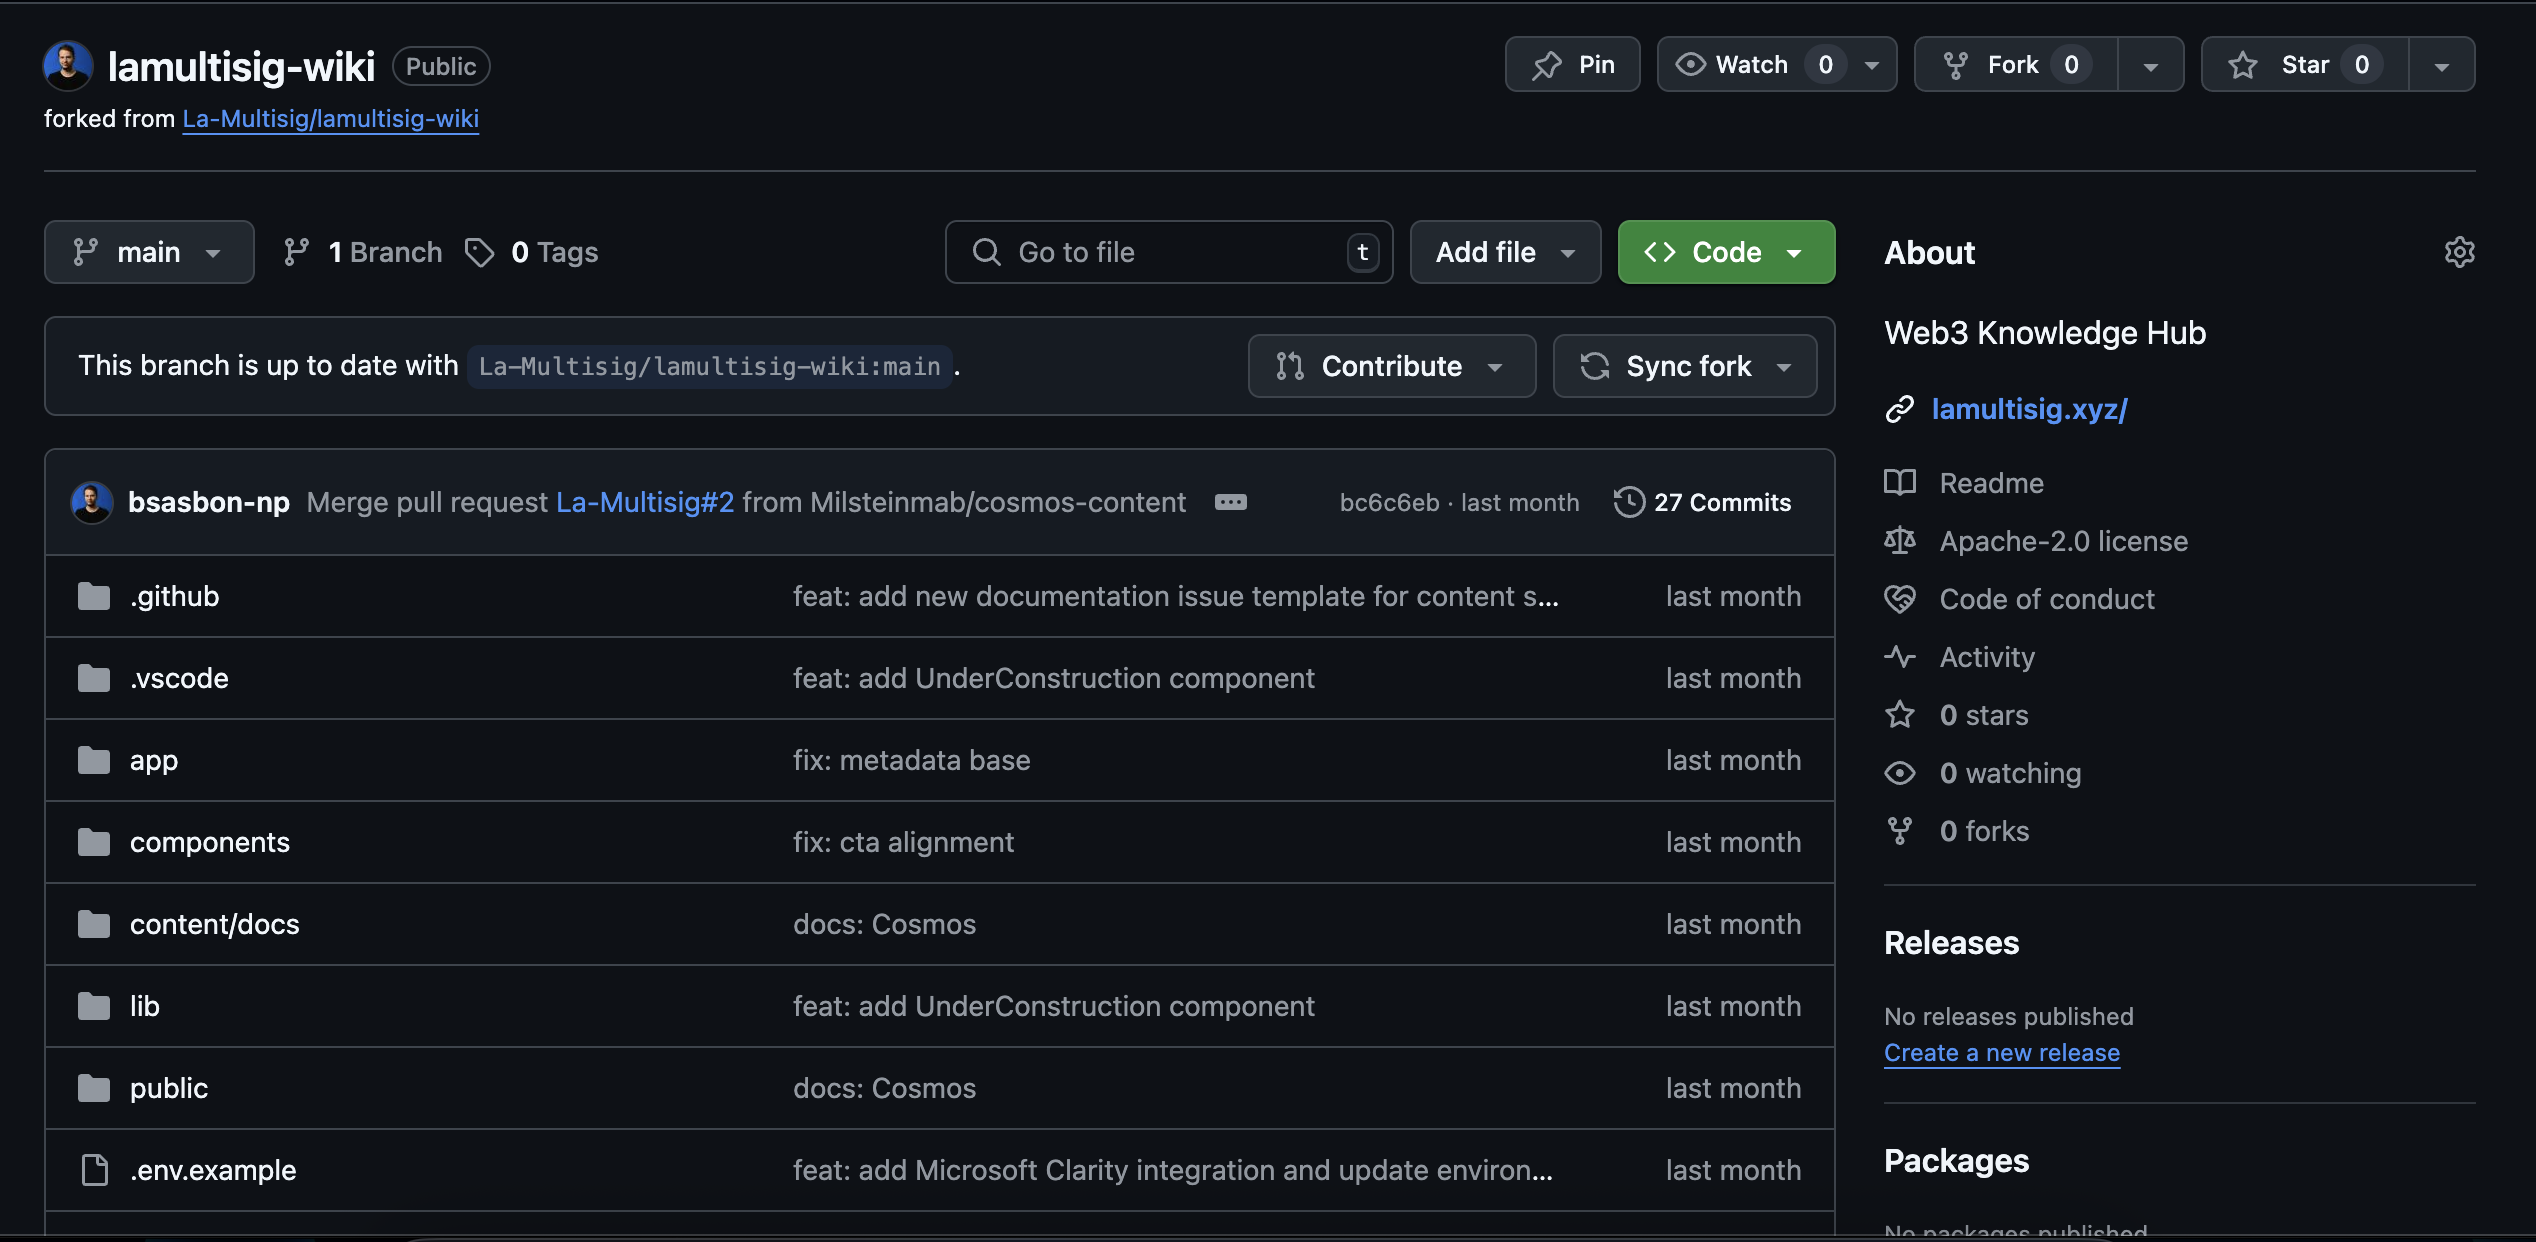Expand commit message ellipsis button
The width and height of the screenshot is (2536, 1242).
[1230, 502]
